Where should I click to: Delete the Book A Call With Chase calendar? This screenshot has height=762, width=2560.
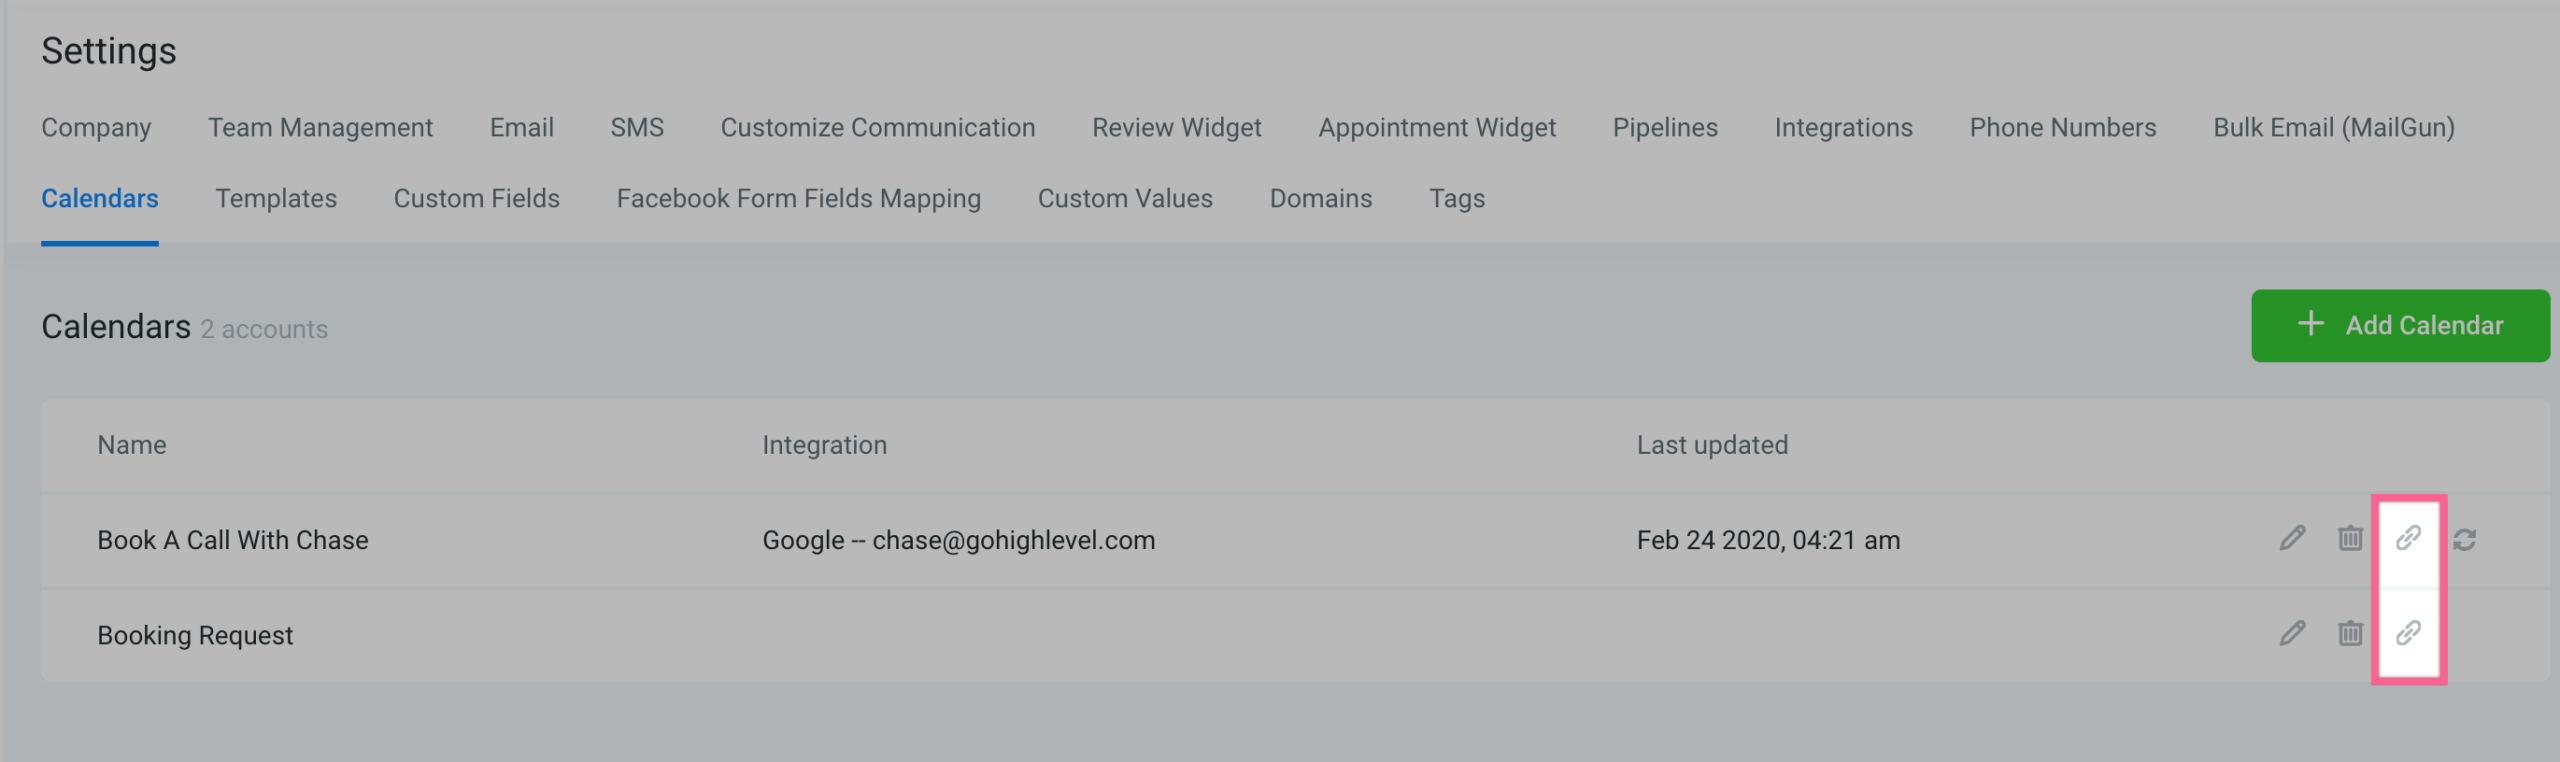(2350, 538)
